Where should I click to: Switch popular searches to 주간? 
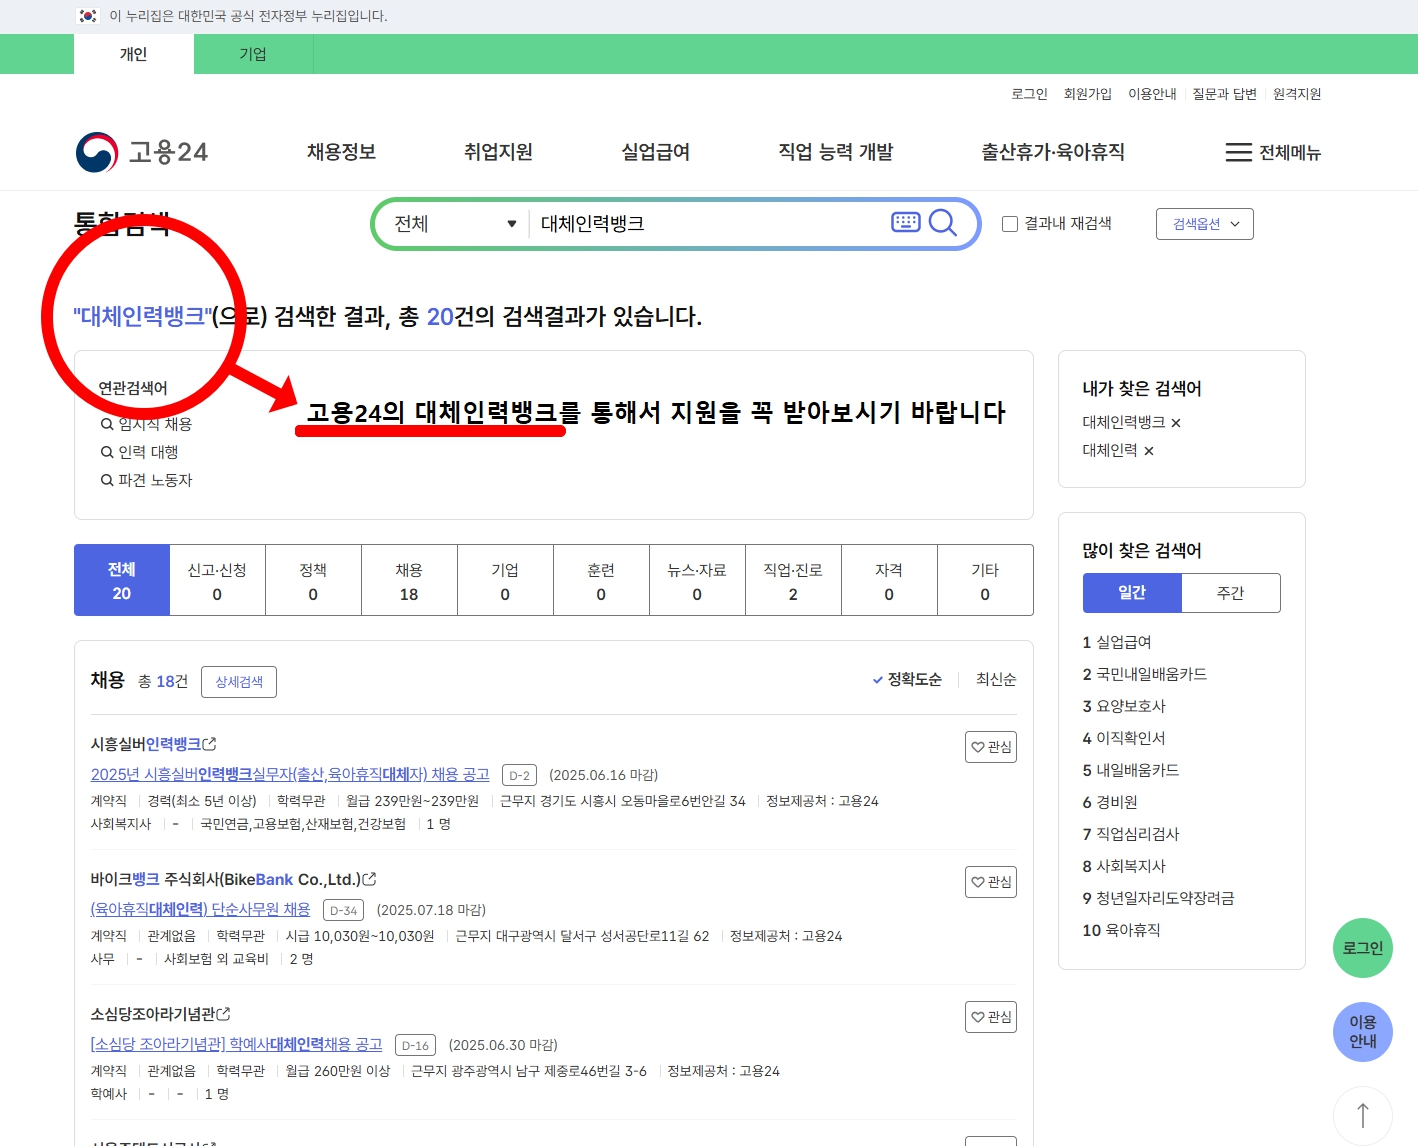click(x=1230, y=593)
